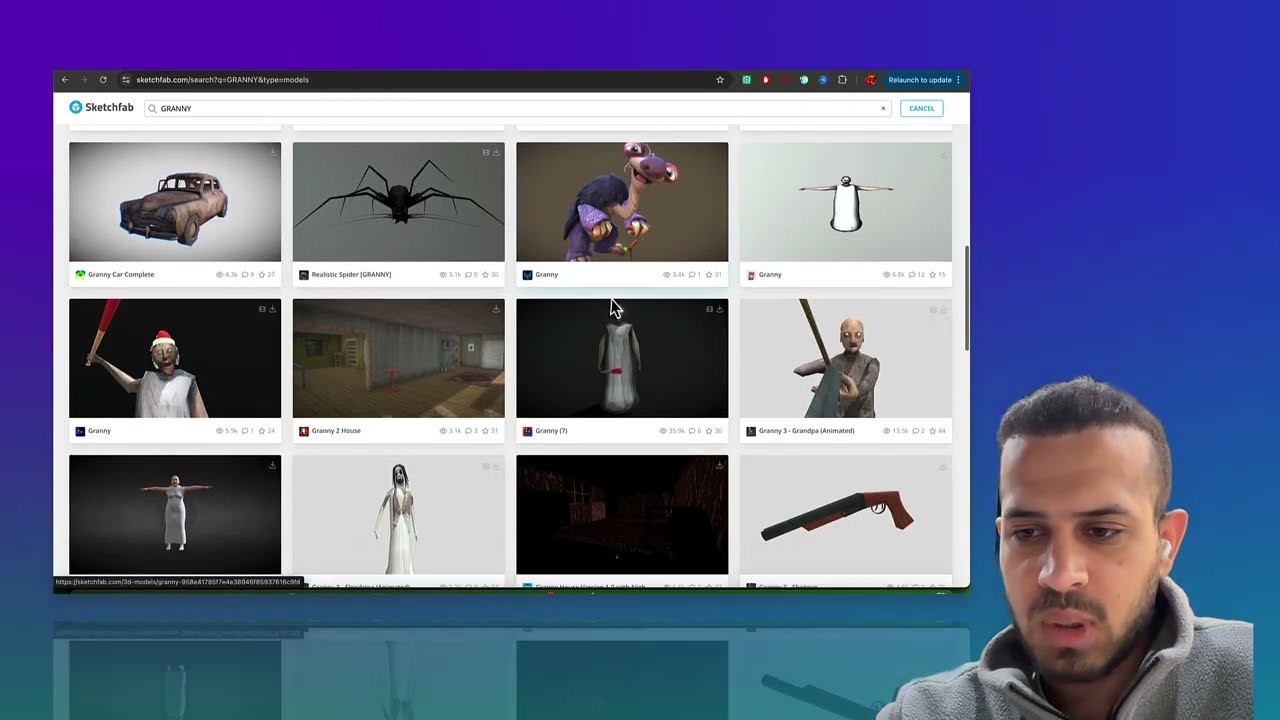
Task: Click the Granny (7) title
Action: 551,431
